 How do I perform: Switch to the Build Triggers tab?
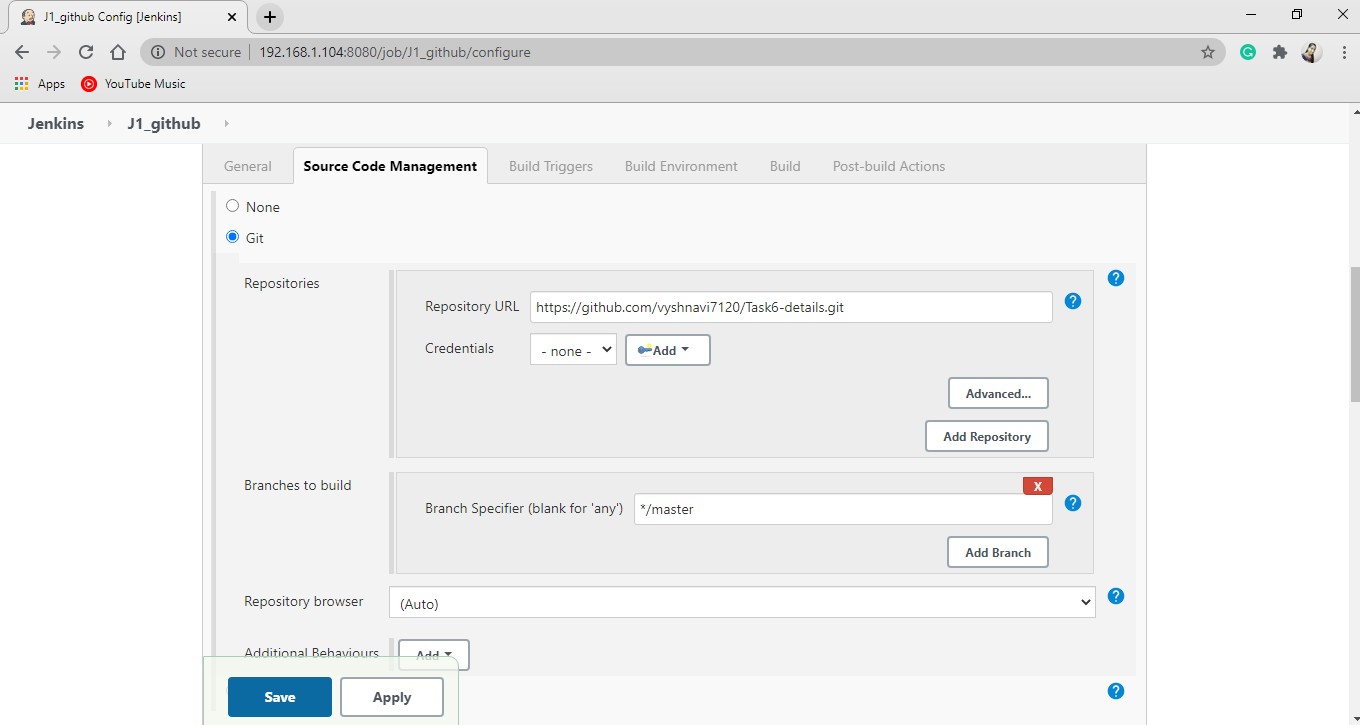pyautogui.click(x=550, y=166)
